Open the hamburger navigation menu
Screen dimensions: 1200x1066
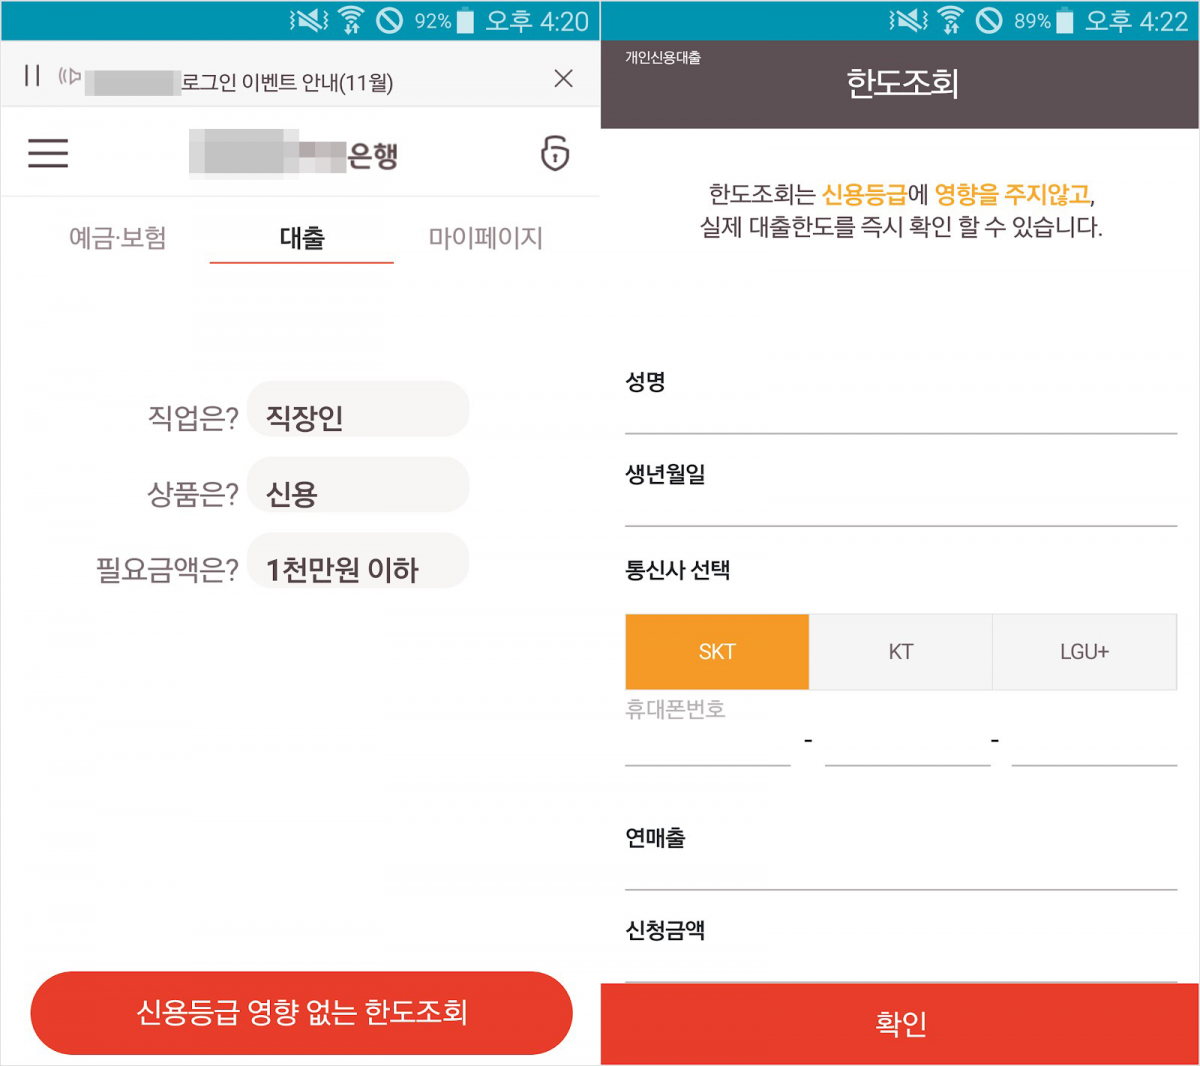pyautogui.click(x=47, y=152)
